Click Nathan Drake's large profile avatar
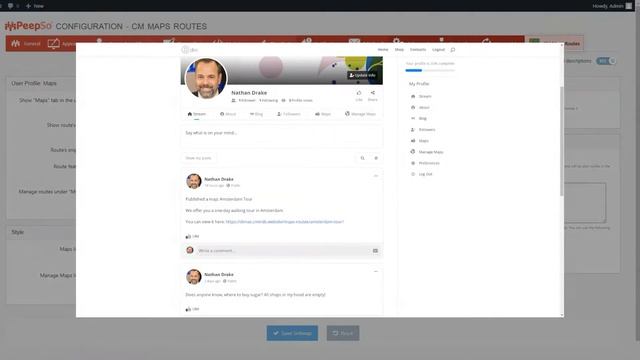The height and width of the screenshot is (360, 640). tap(206, 78)
